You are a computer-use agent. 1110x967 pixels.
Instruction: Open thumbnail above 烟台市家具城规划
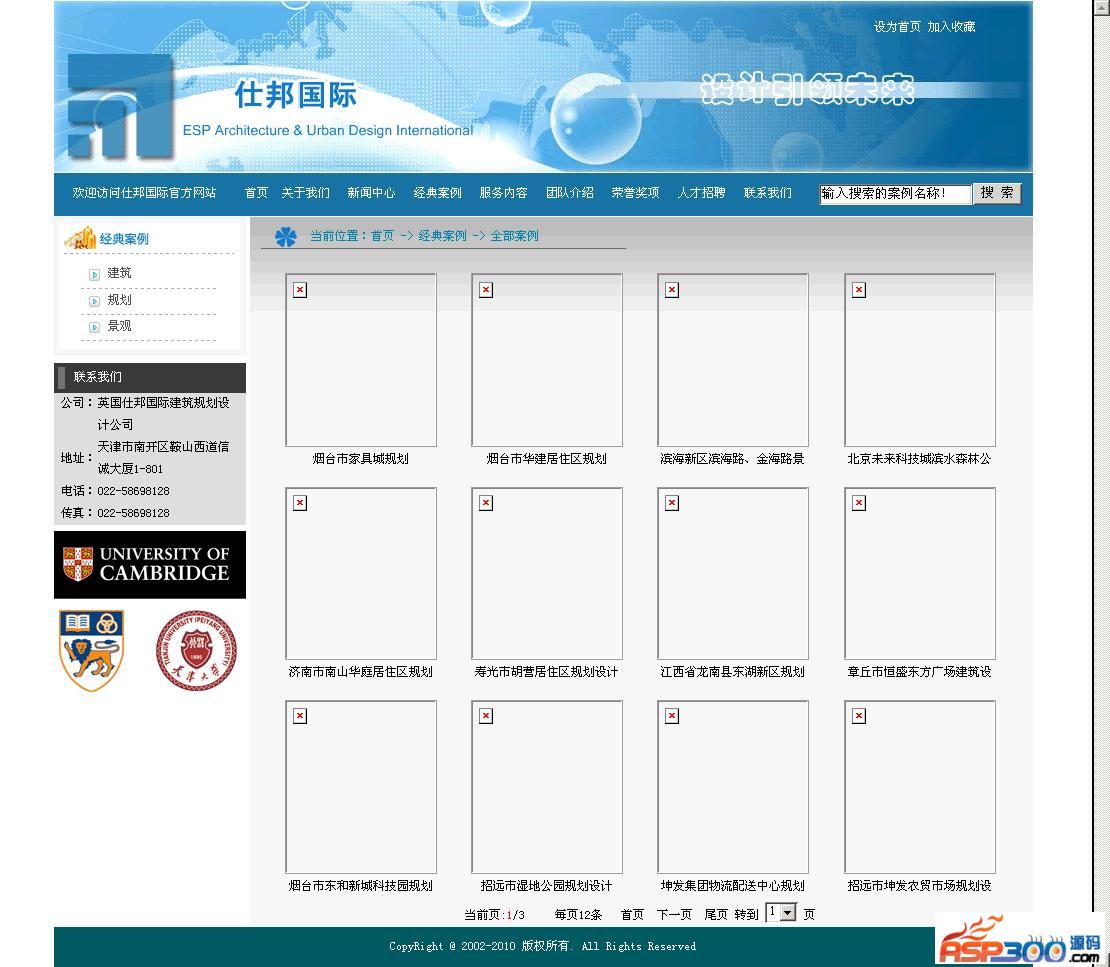[361, 360]
